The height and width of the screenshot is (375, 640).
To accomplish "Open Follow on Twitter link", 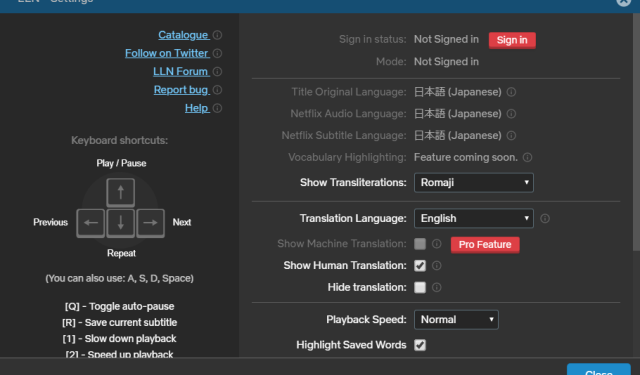I will pos(167,53).
